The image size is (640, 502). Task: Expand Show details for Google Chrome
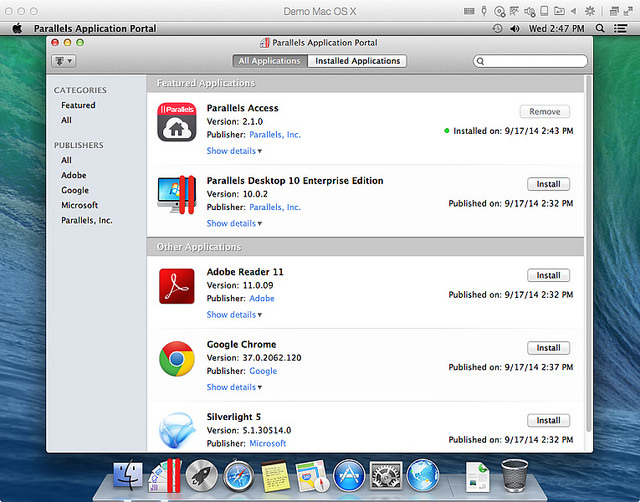pos(234,387)
